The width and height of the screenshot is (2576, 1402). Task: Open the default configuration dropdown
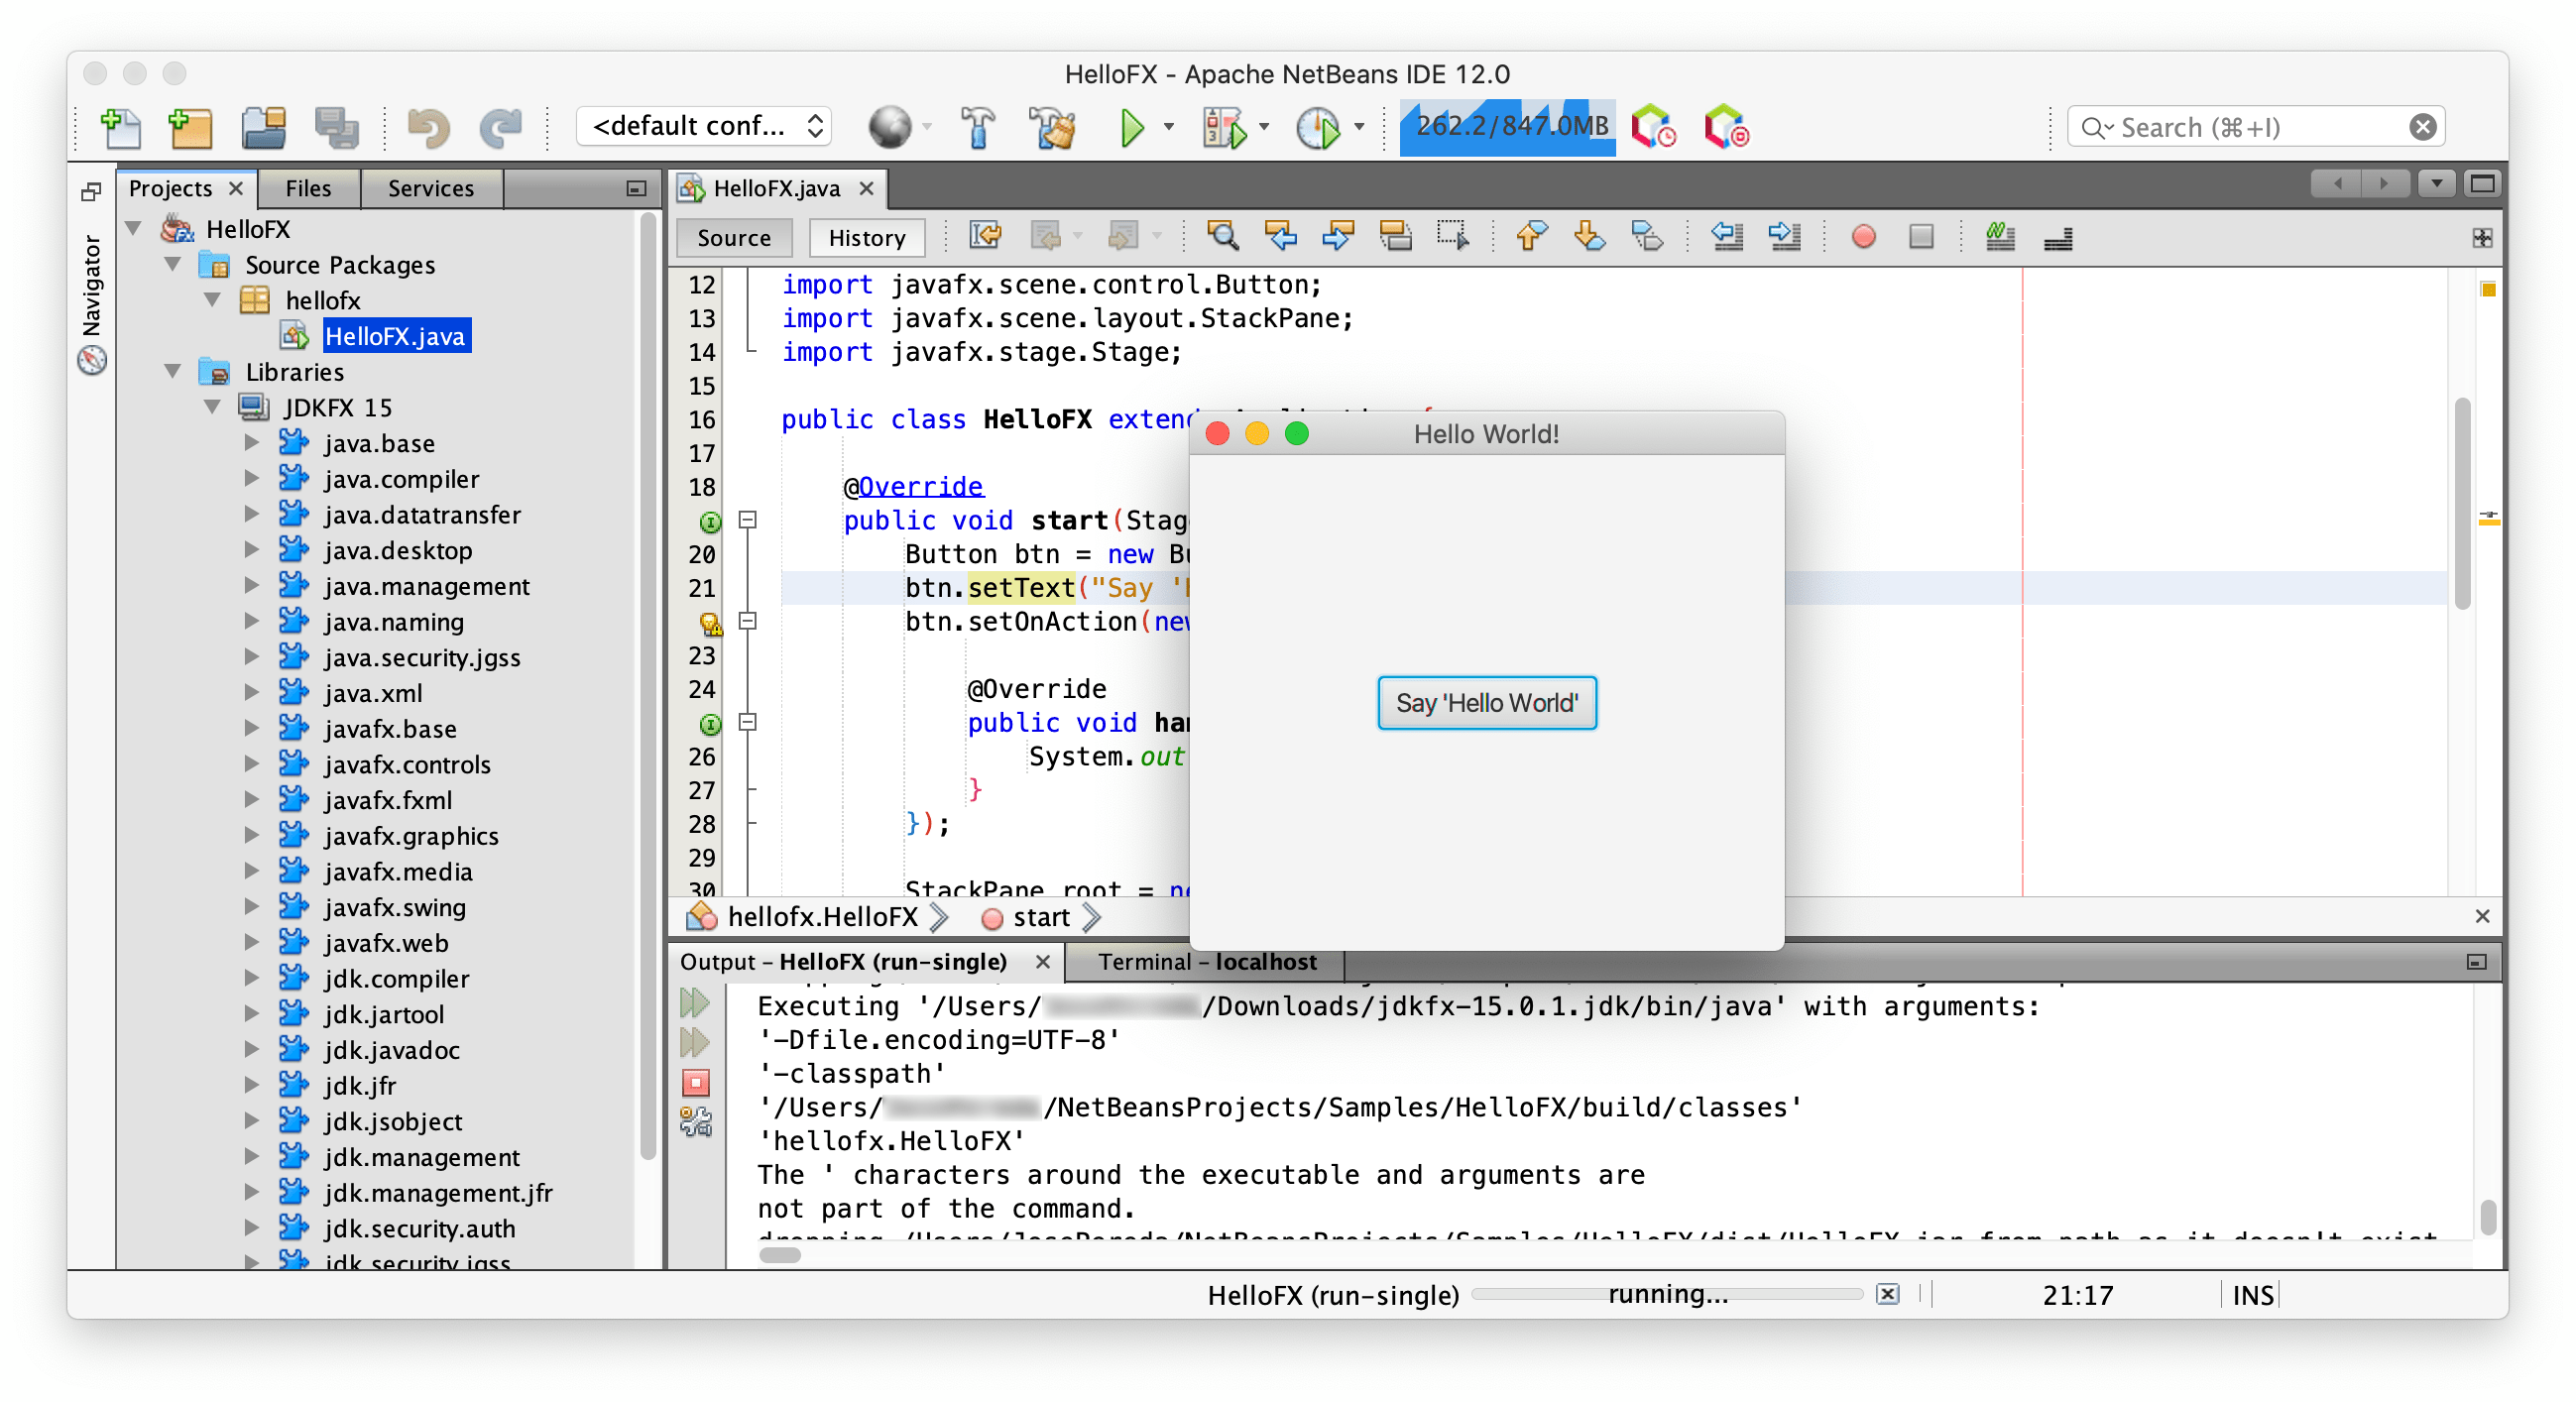(x=704, y=126)
